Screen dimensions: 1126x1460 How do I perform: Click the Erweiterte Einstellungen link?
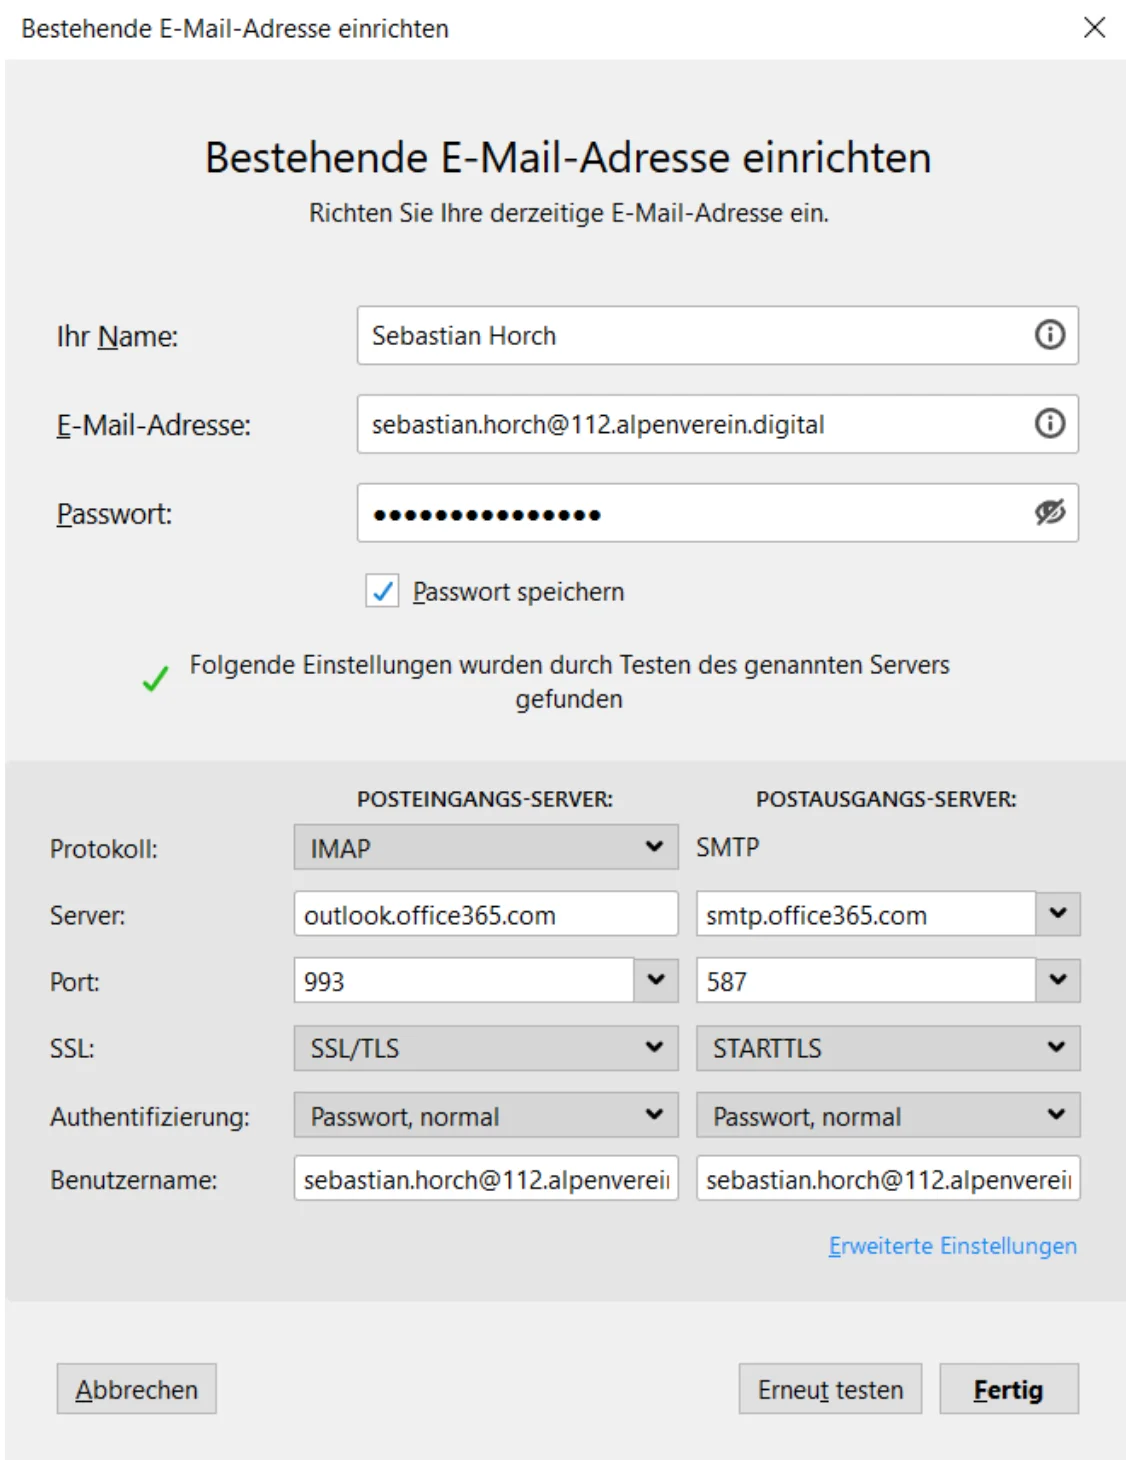(952, 1246)
